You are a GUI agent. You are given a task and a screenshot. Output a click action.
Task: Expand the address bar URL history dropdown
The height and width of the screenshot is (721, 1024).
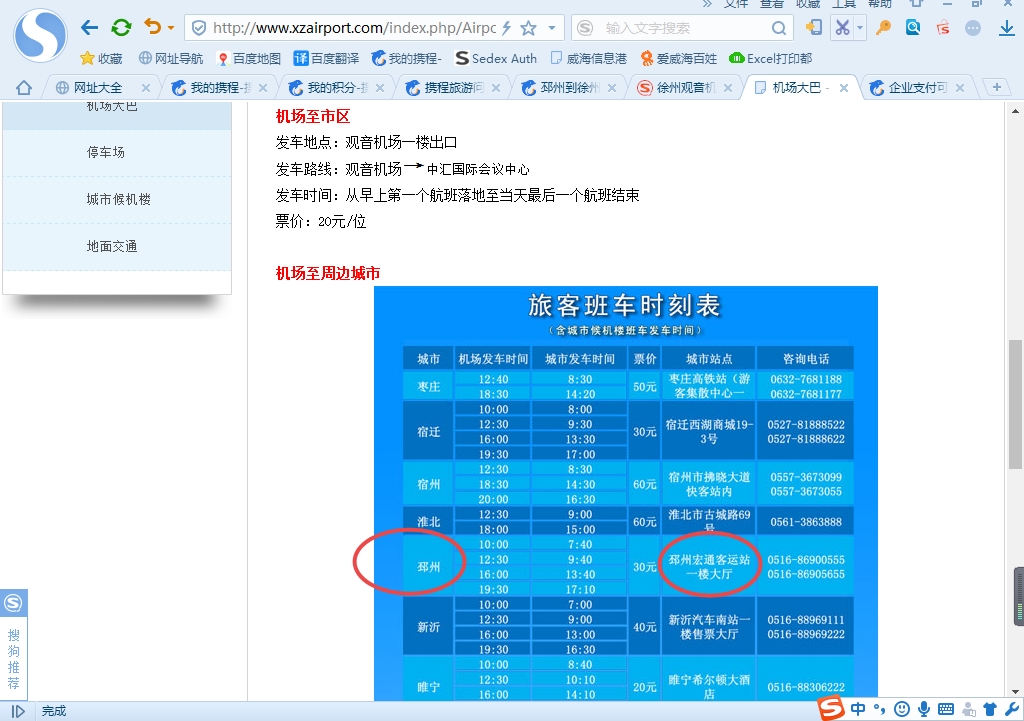point(551,28)
